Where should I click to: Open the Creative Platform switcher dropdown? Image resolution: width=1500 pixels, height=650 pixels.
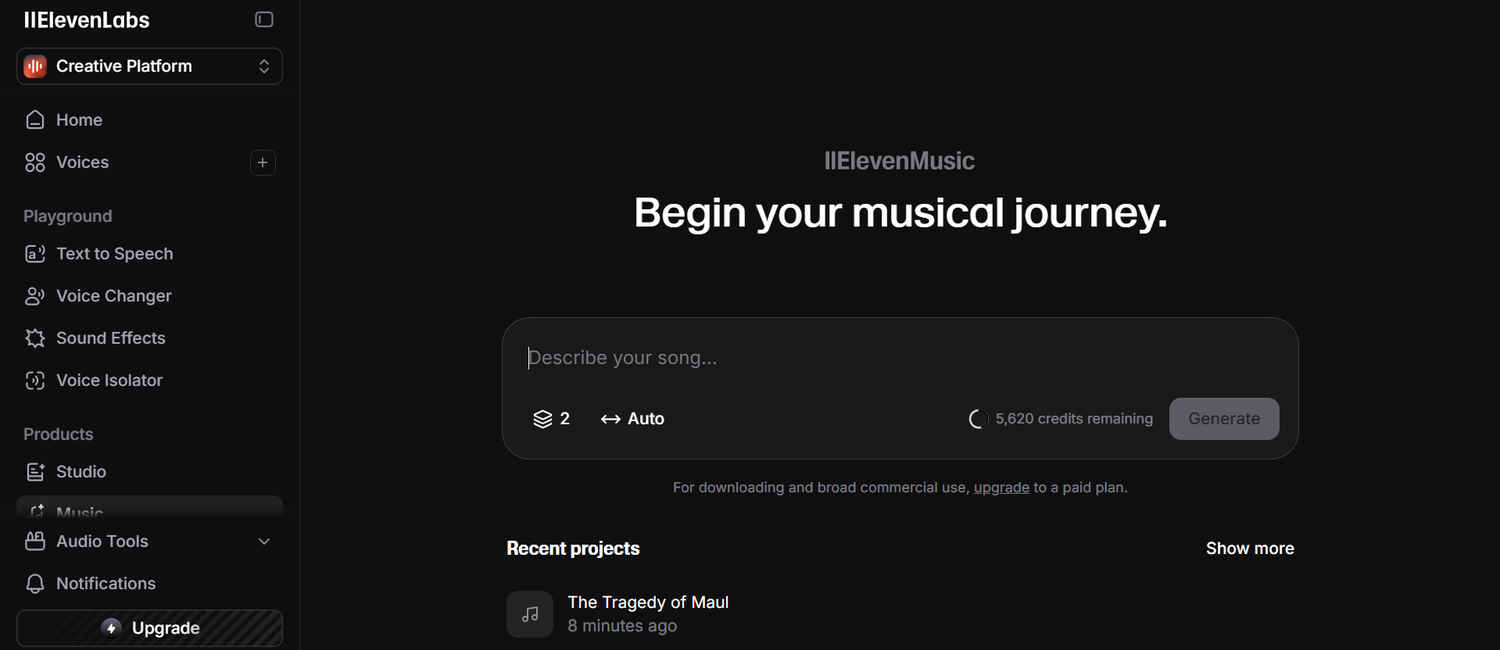tap(150, 66)
